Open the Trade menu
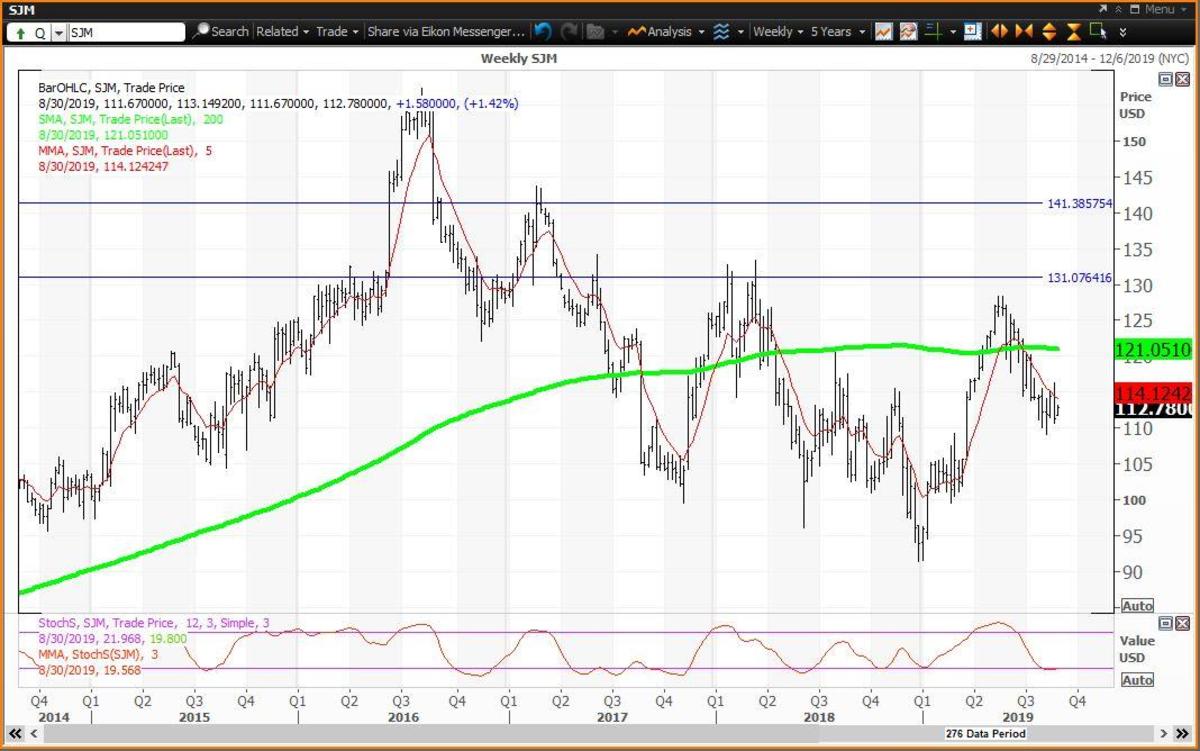This screenshot has height=751, width=1200. [337, 32]
